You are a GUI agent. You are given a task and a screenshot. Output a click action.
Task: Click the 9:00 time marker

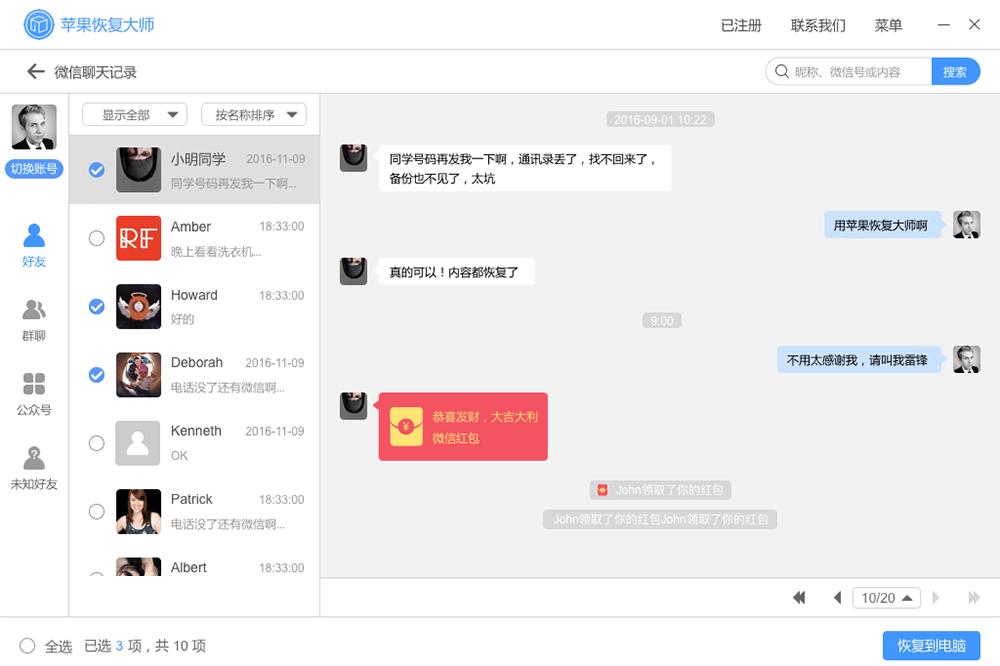coord(662,320)
